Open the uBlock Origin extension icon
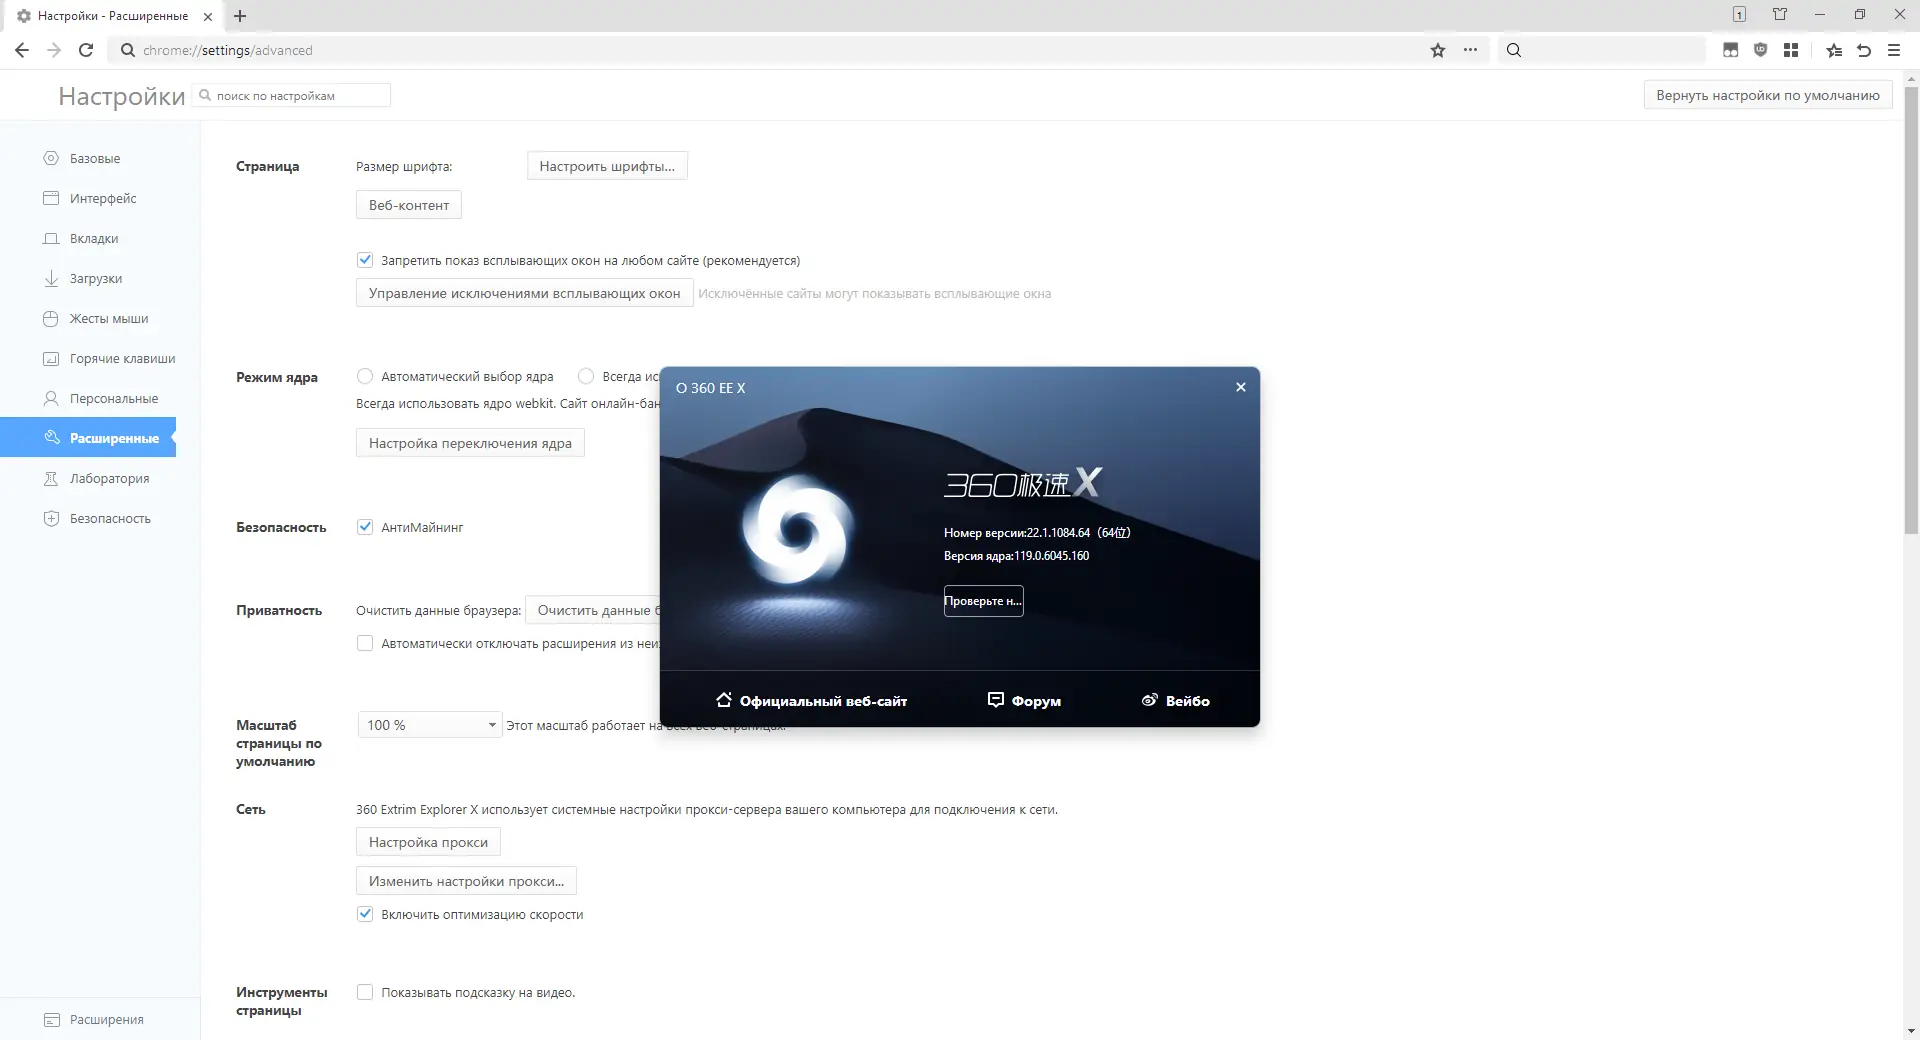Screen dimensions: 1920x1040 click(x=1760, y=50)
